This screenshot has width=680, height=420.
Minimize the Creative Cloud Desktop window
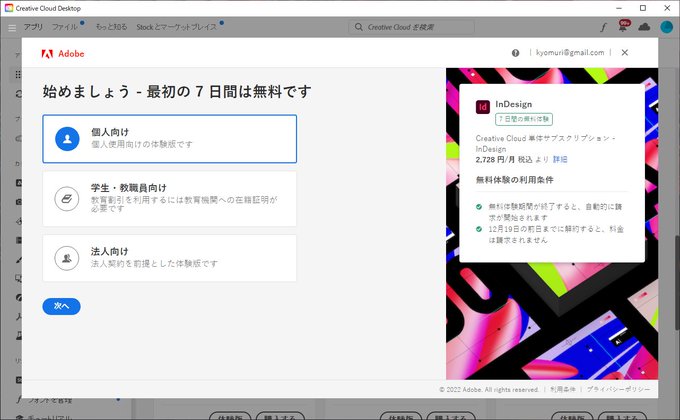(x=619, y=8)
